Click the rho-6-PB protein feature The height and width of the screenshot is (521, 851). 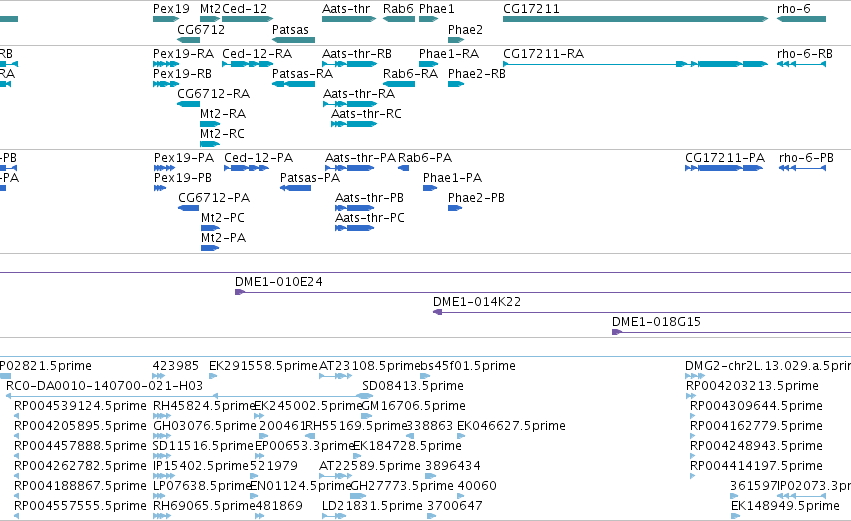pos(802,168)
